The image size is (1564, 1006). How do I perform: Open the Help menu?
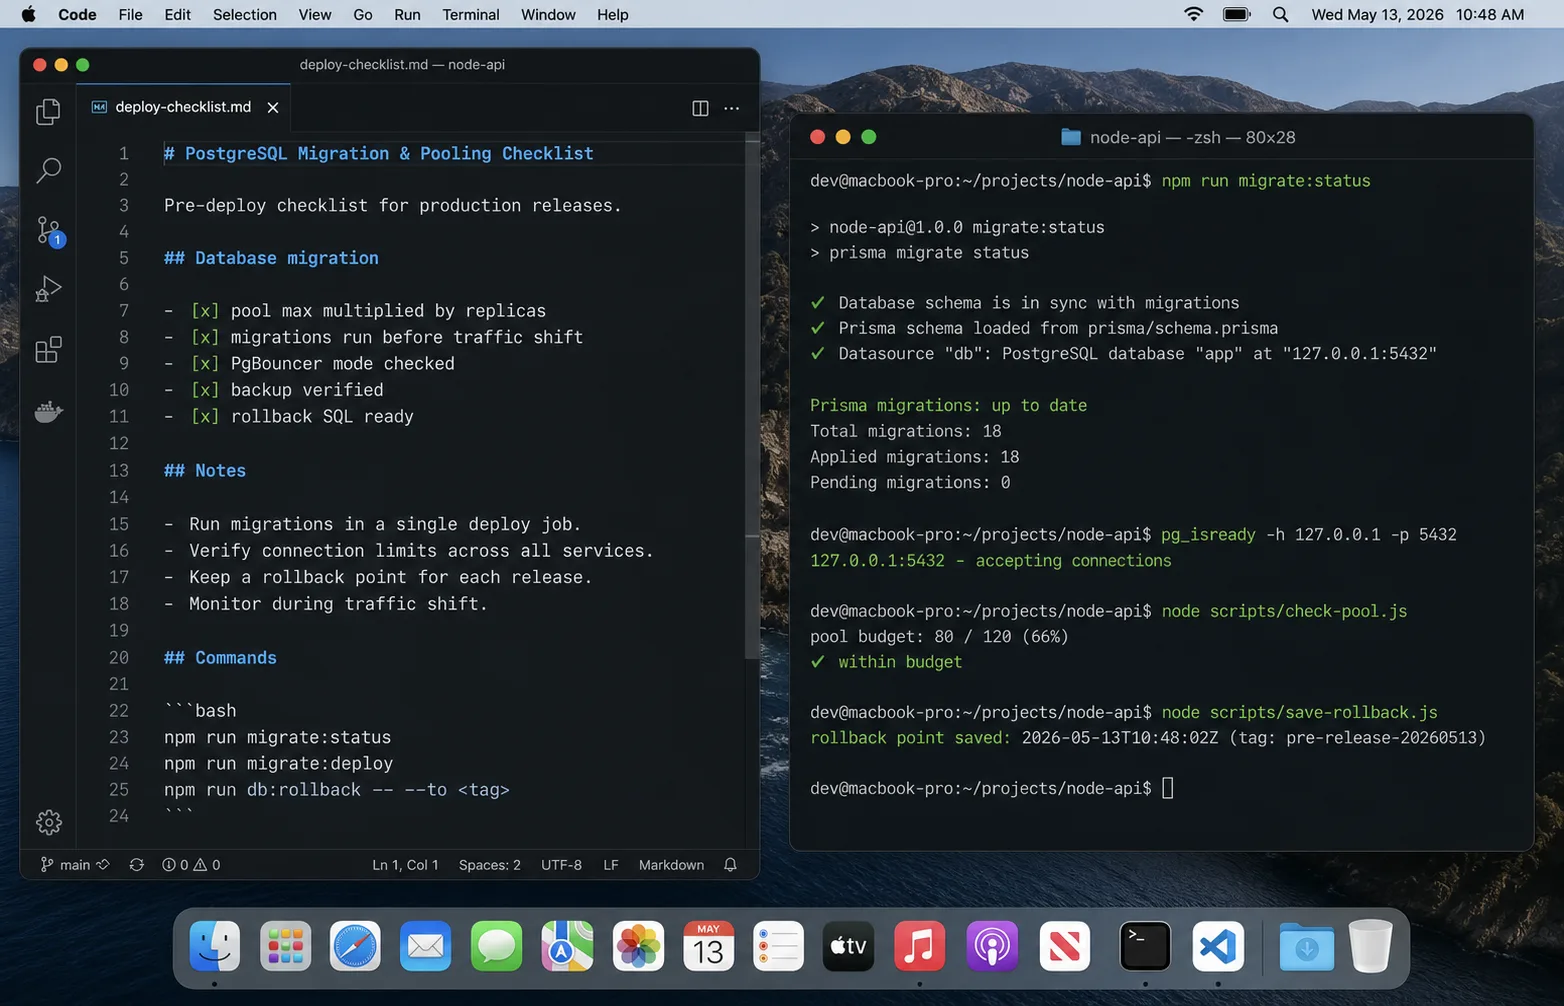pyautogui.click(x=612, y=14)
